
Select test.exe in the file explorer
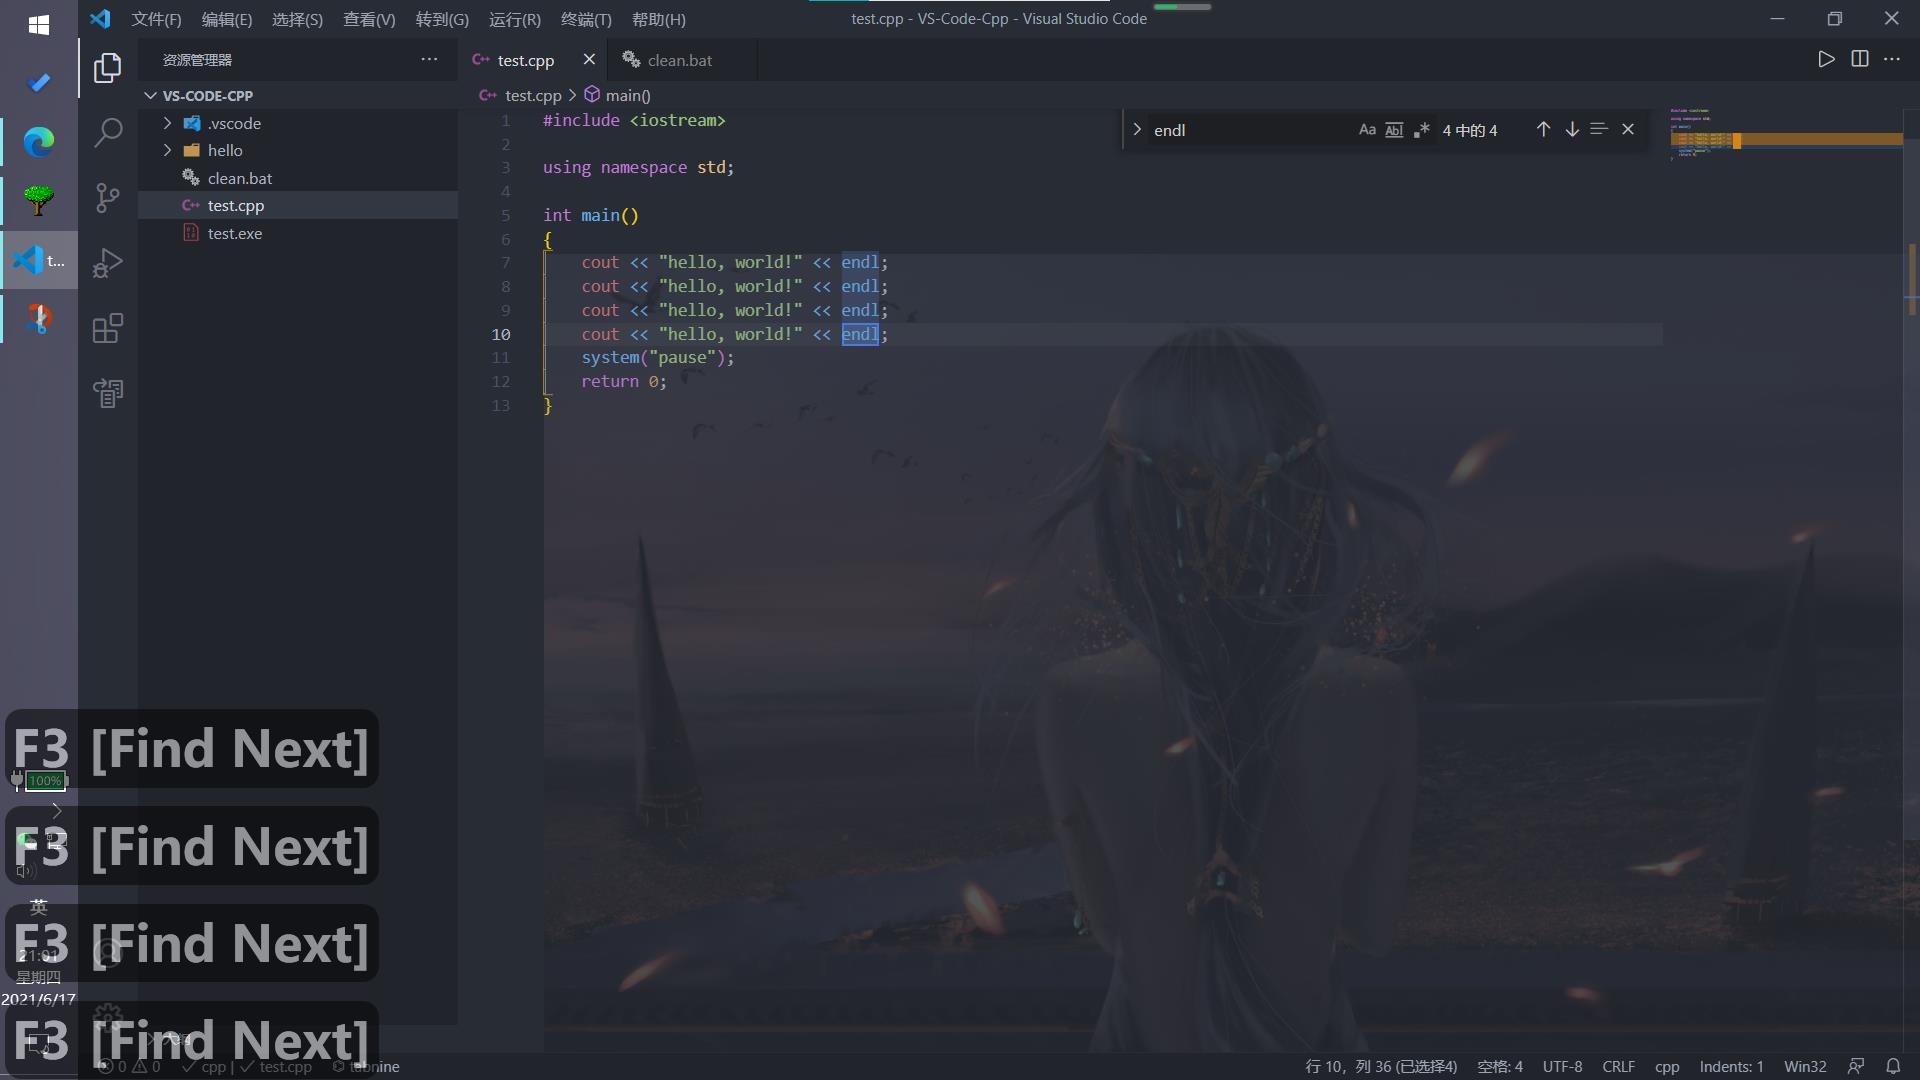[x=298, y=233]
